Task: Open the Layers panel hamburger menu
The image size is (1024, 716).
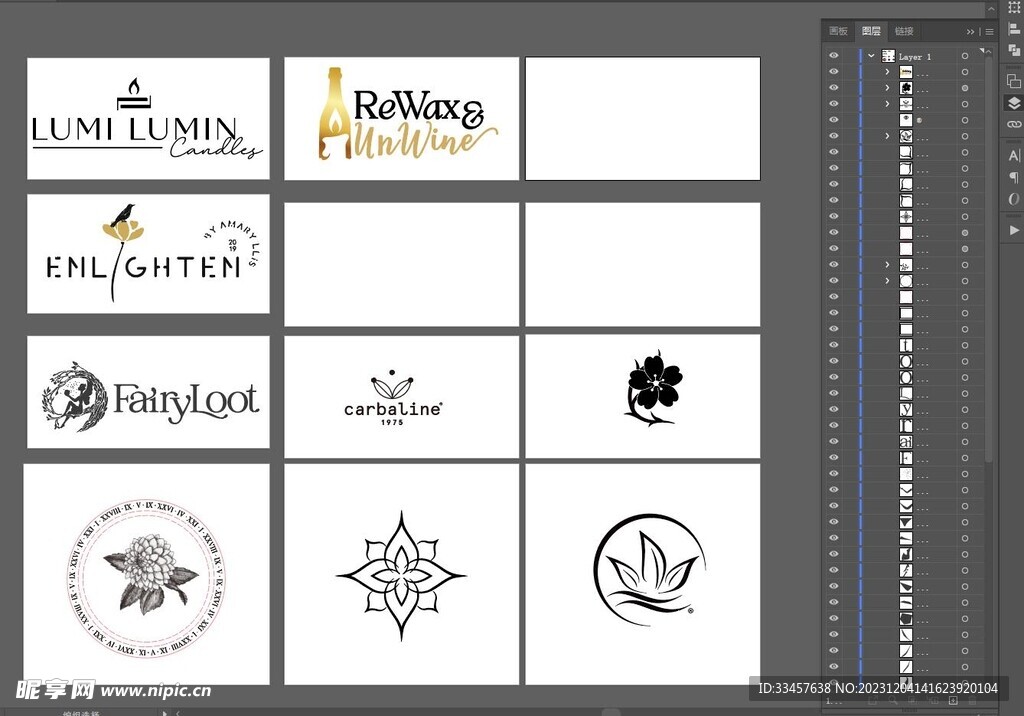Action: point(989,31)
